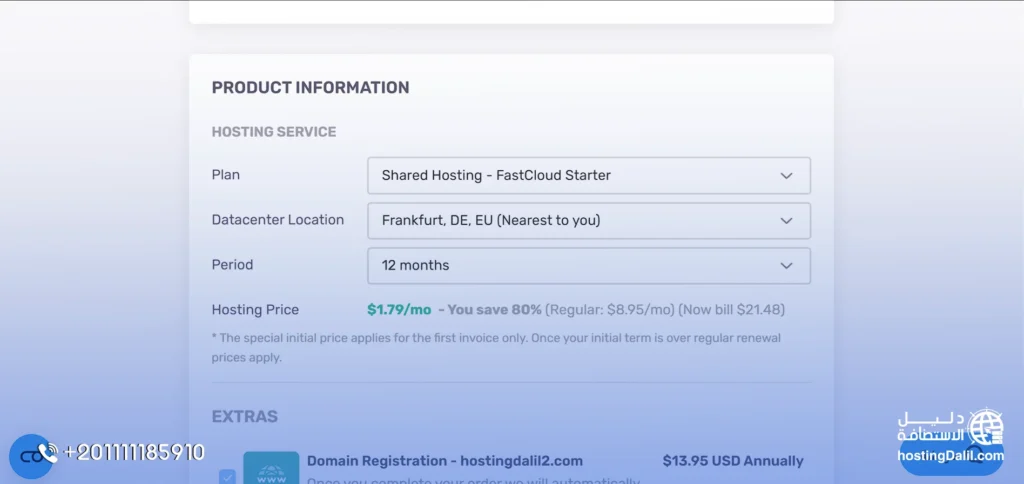Expand the Frankfurt, DE, EU location dropdown

point(588,221)
